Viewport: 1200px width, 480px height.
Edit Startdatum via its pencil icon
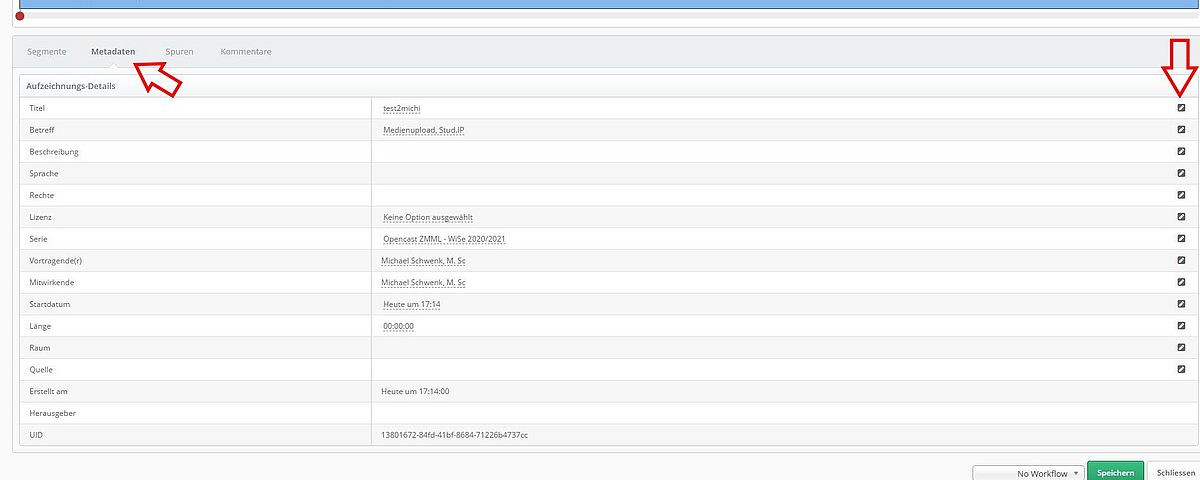coord(1180,304)
